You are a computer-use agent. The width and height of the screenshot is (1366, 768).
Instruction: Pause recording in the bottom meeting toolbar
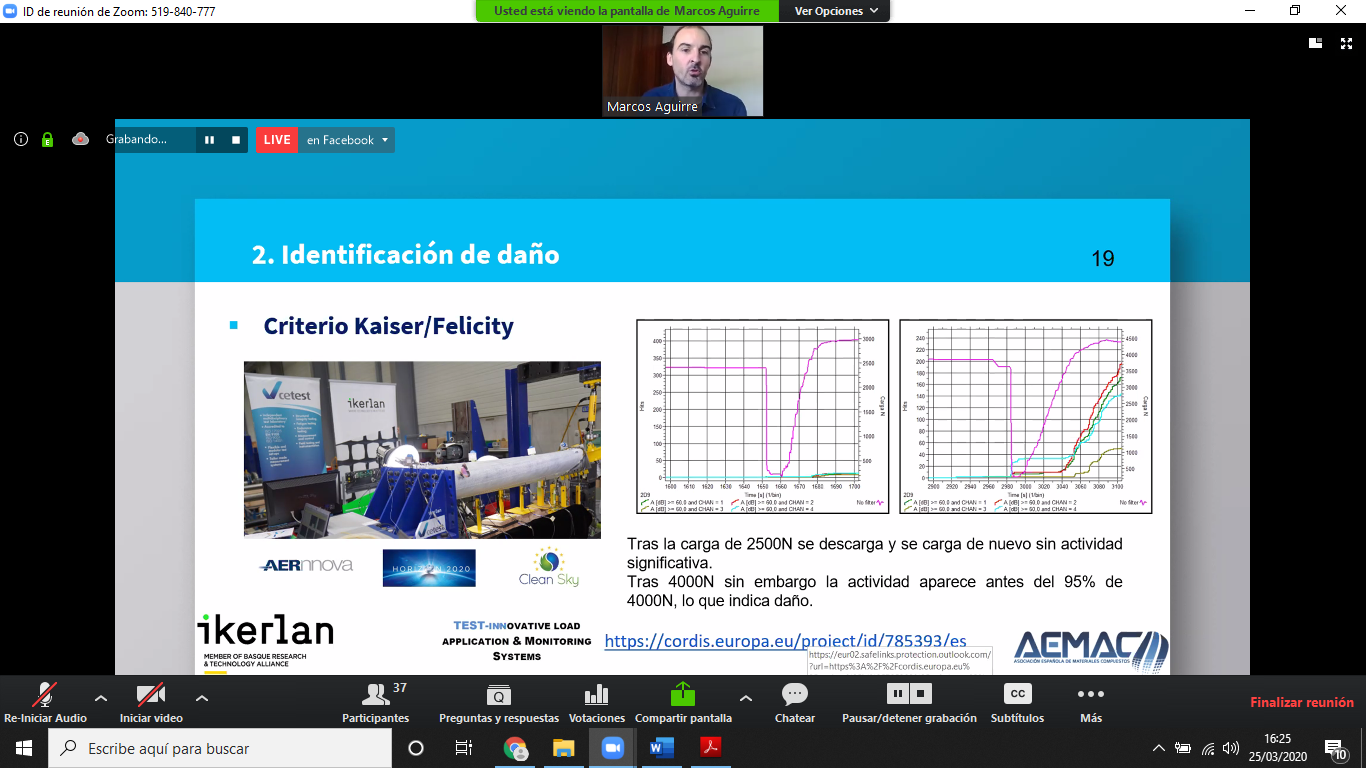(x=898, y=693)
